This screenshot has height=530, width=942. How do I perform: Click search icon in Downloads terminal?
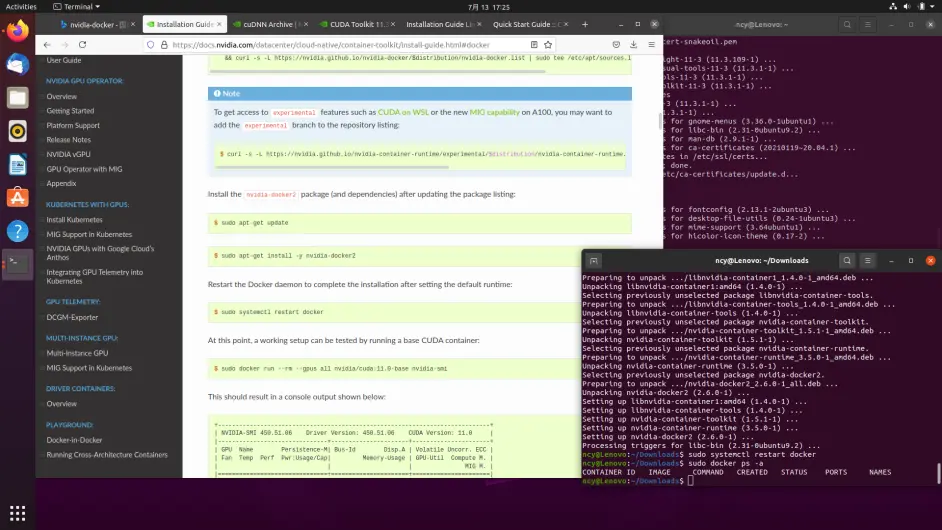847,261
